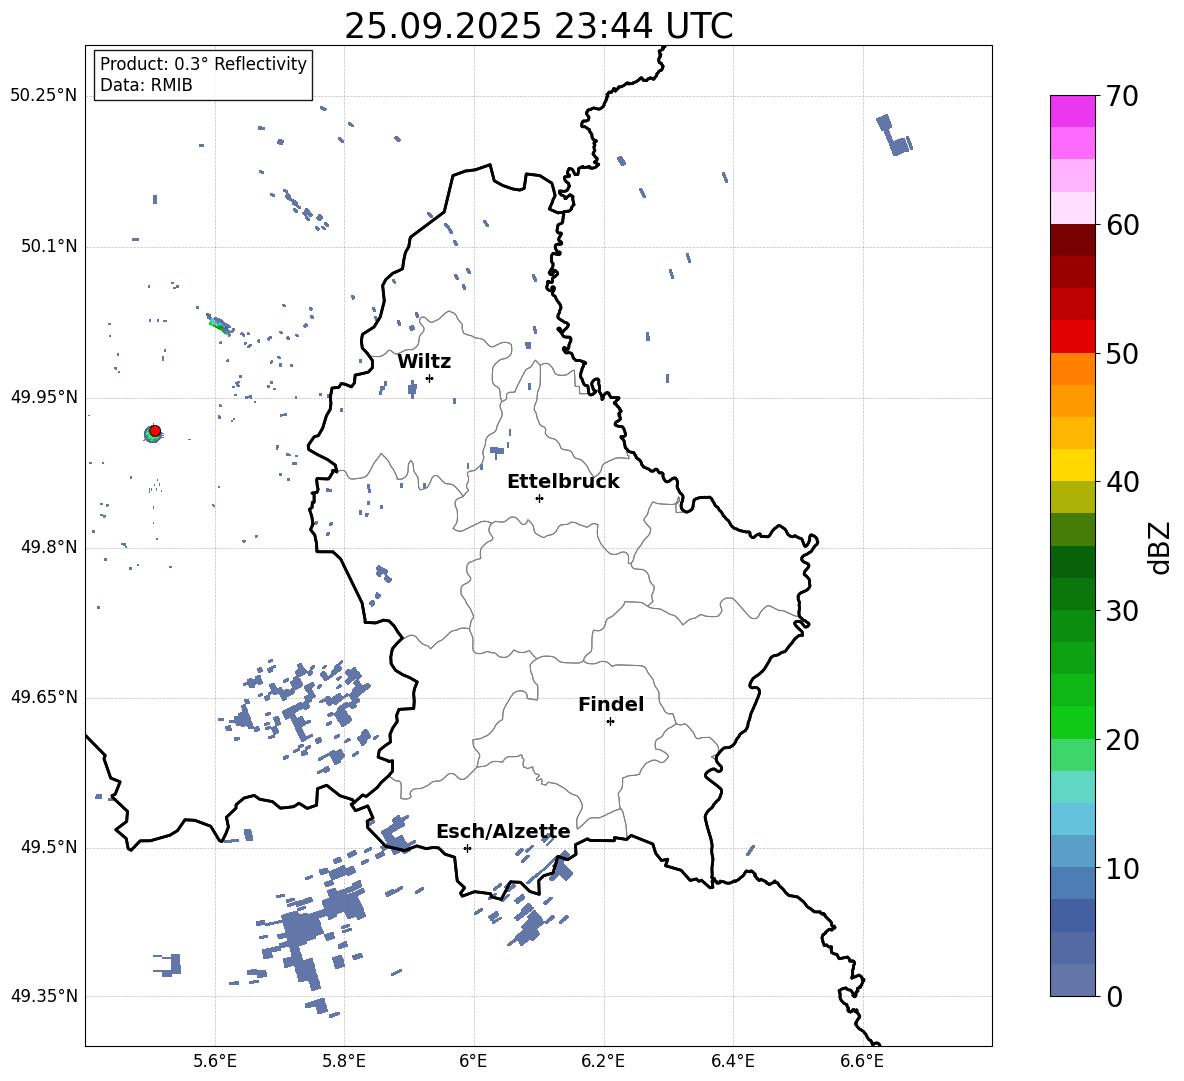Click the 6°E longitude label
The width and height of the screenshot is (1184, 1081).
[473, 1061]
